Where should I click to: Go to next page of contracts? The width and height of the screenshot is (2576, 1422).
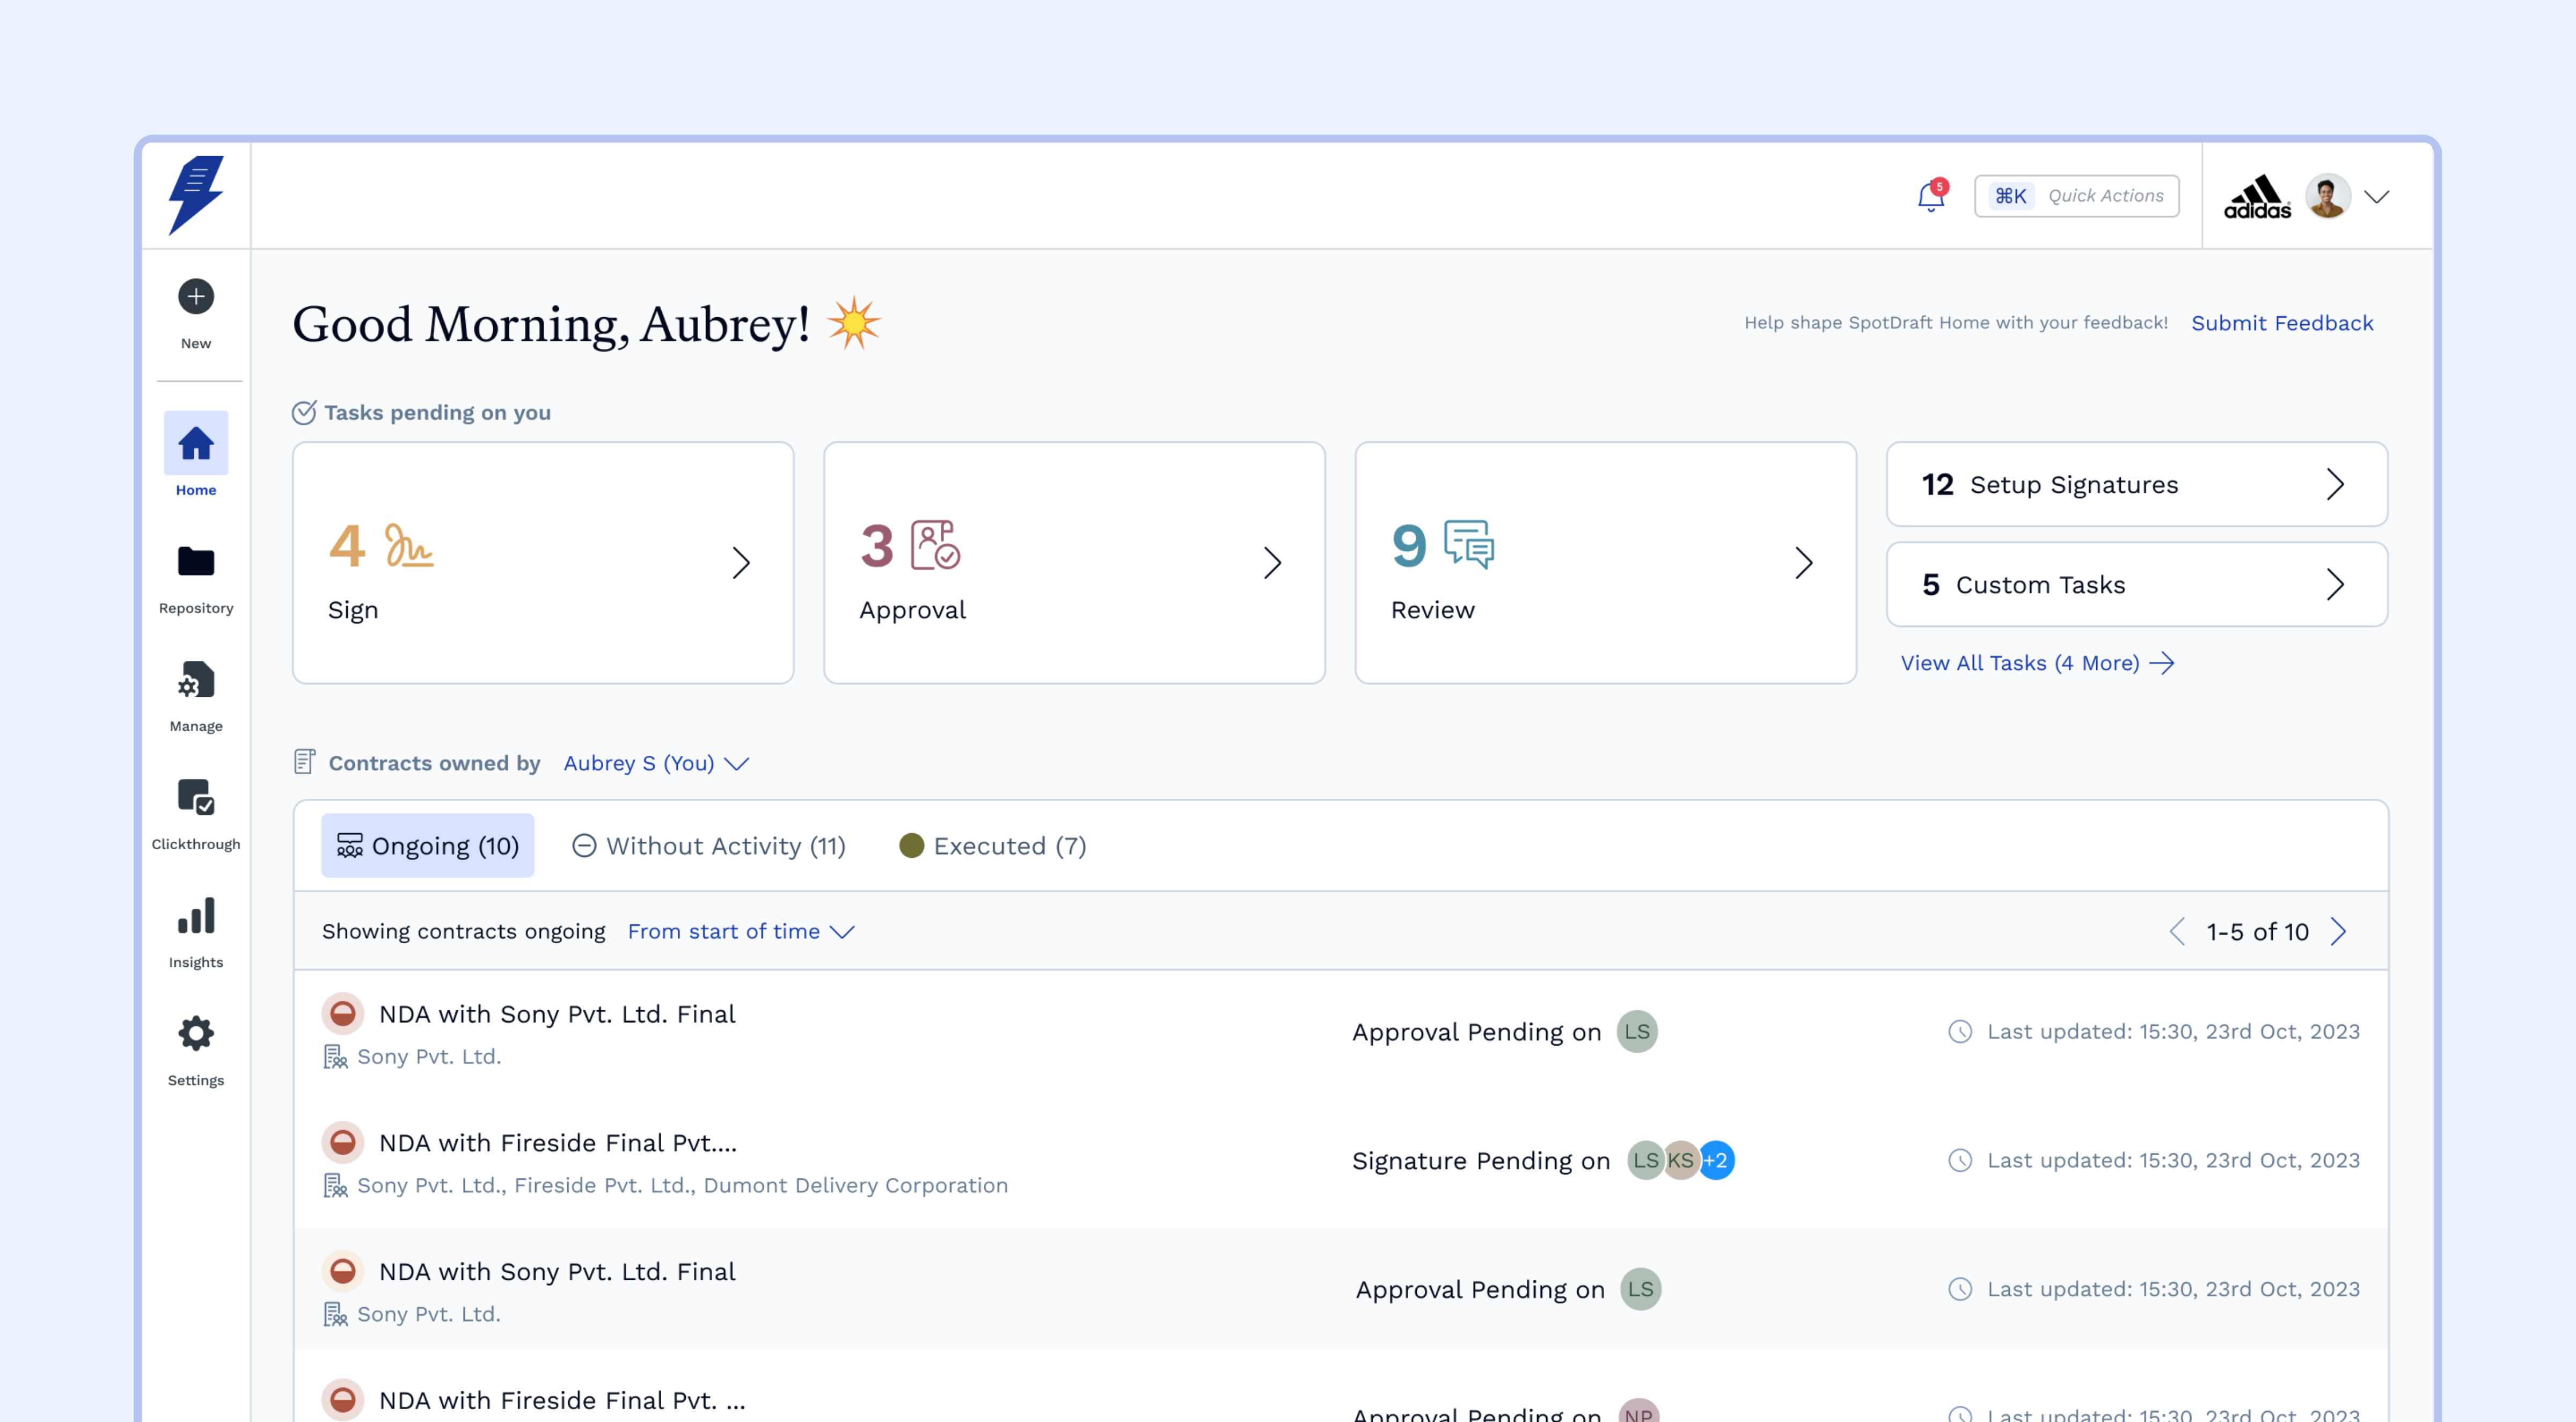[x=2339, y=932]
